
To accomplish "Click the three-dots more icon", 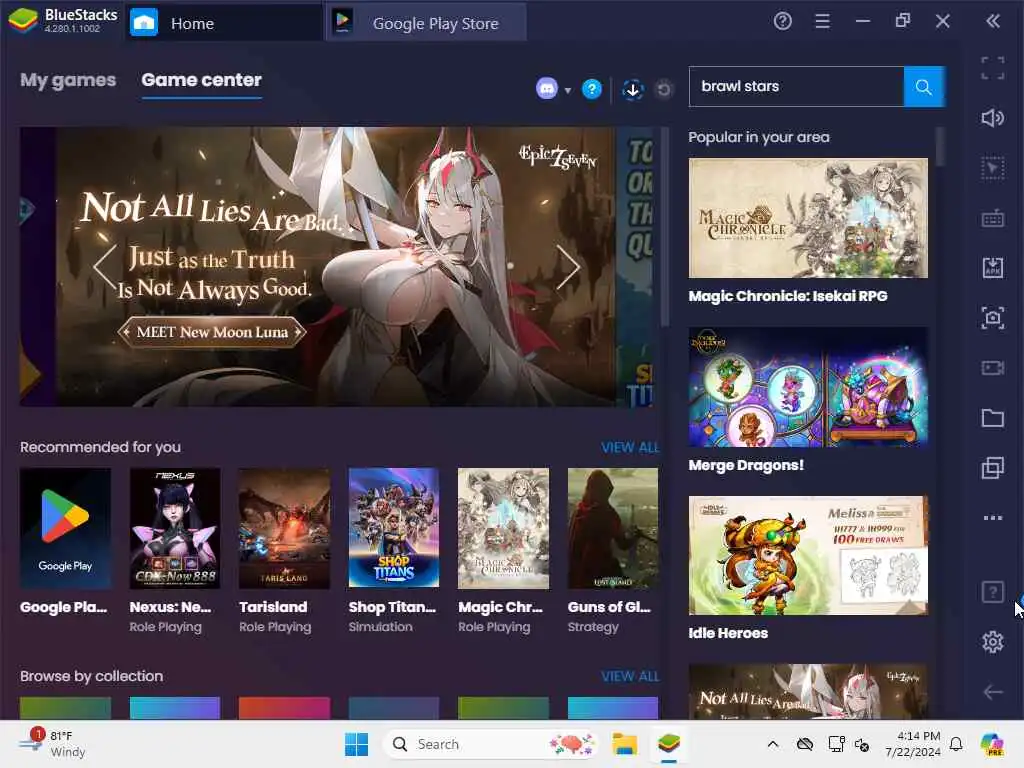I will [993, 518].
